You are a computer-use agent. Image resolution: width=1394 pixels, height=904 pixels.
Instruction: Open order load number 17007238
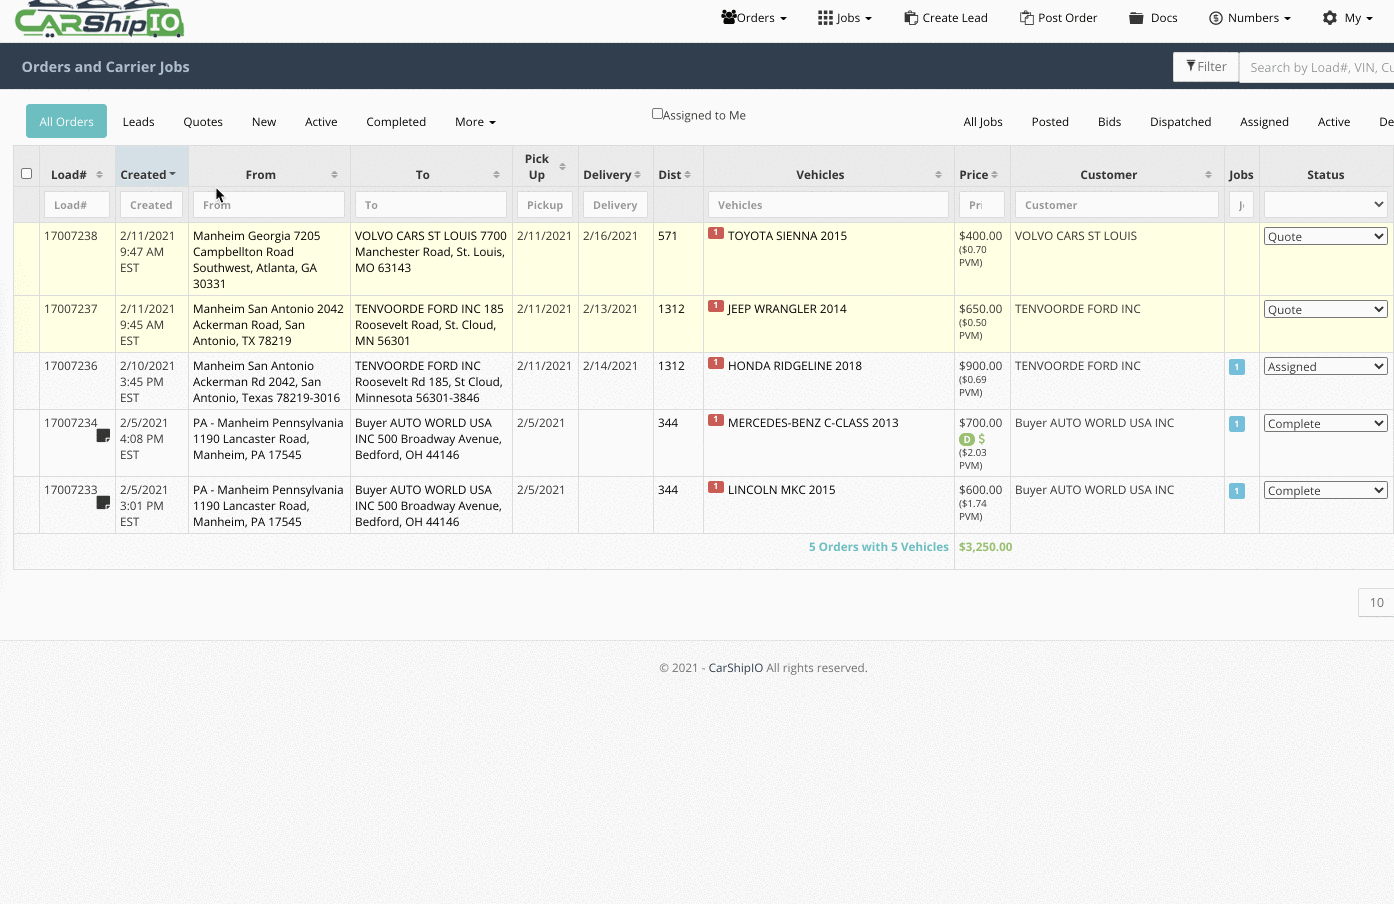(x=71, y=236)
